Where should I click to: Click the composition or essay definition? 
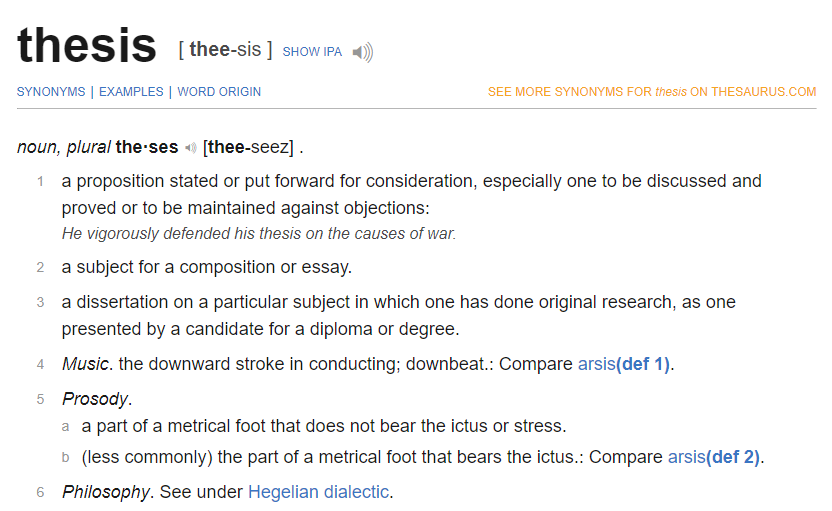(206, 267)
